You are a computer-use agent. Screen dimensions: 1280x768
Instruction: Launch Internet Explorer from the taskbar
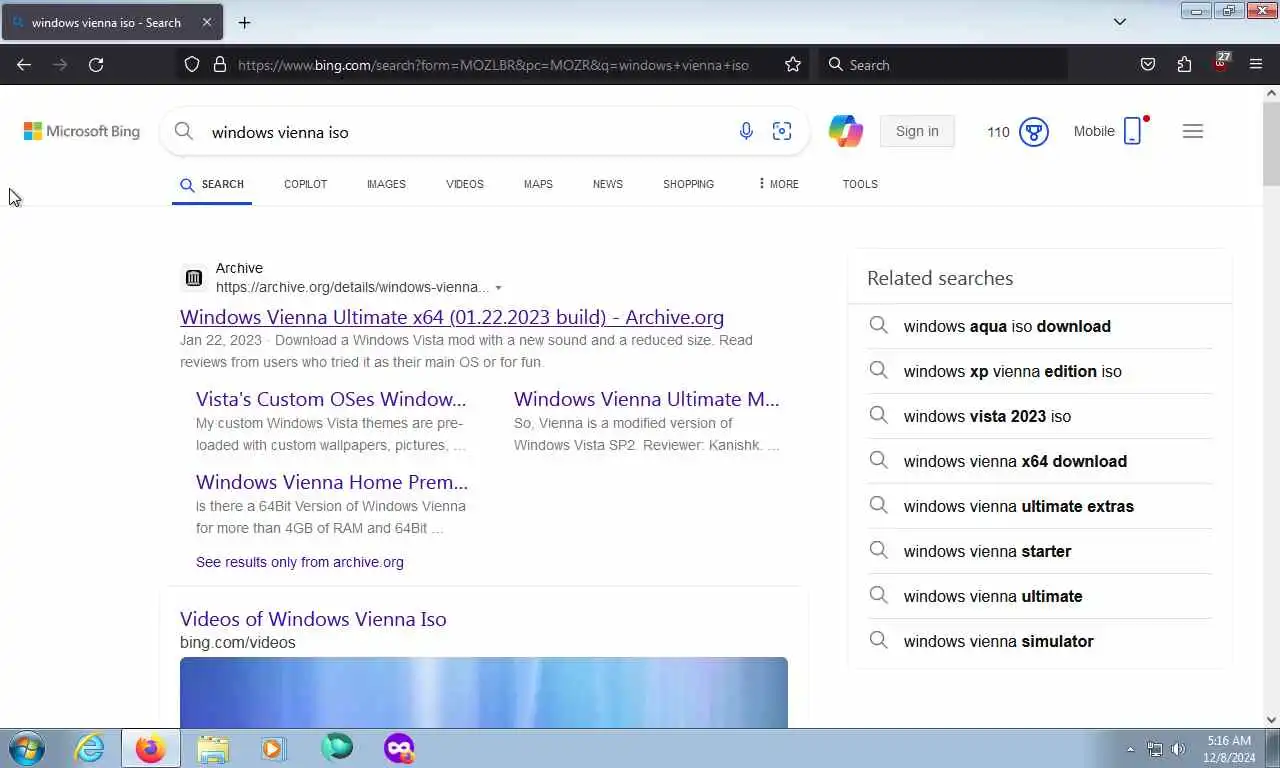pyautogui.click(x=89, y=748)
